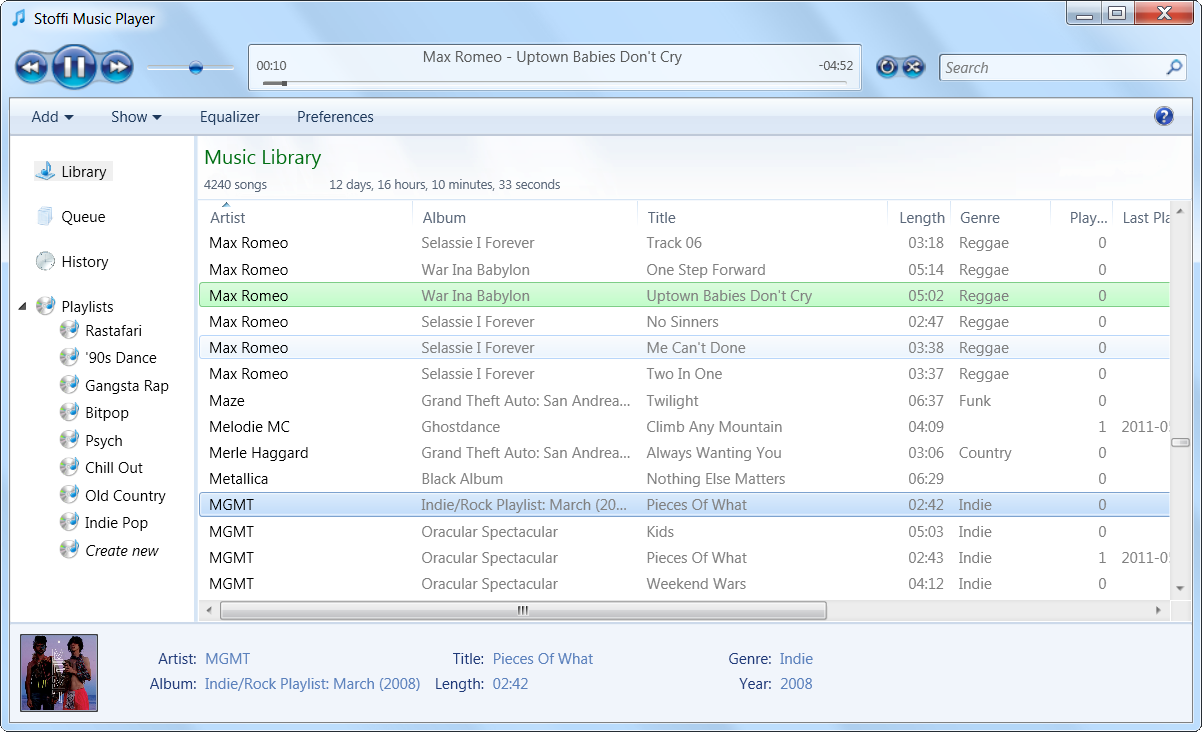
Task: Open the Show dropdown menu
Action: tap(136, 117)
